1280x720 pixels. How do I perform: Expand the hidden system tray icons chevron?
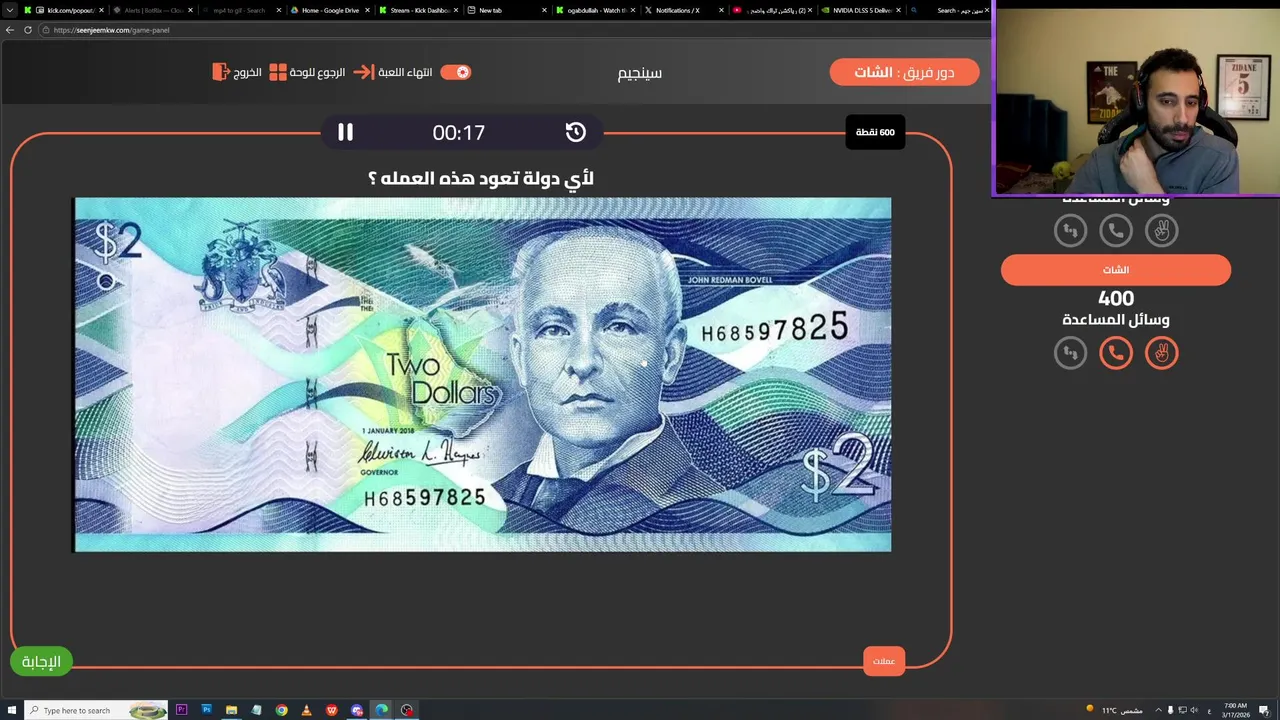point(1158,710)
